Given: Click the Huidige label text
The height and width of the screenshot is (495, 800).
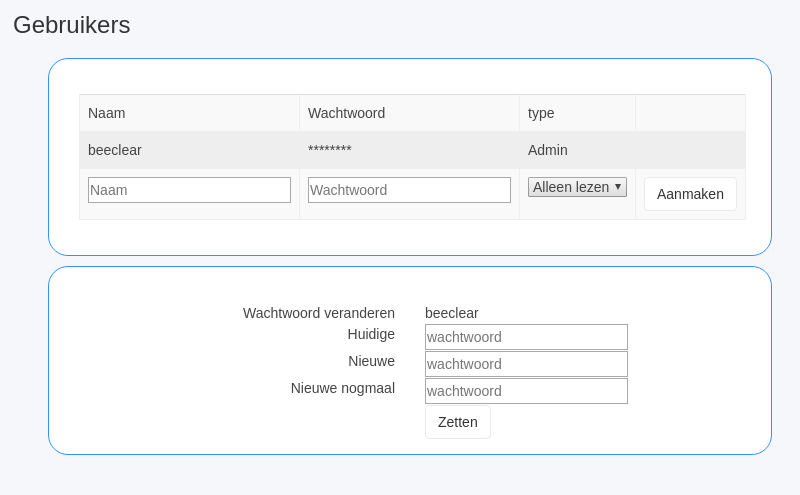Looking at the screenshot, I should 371,334.
